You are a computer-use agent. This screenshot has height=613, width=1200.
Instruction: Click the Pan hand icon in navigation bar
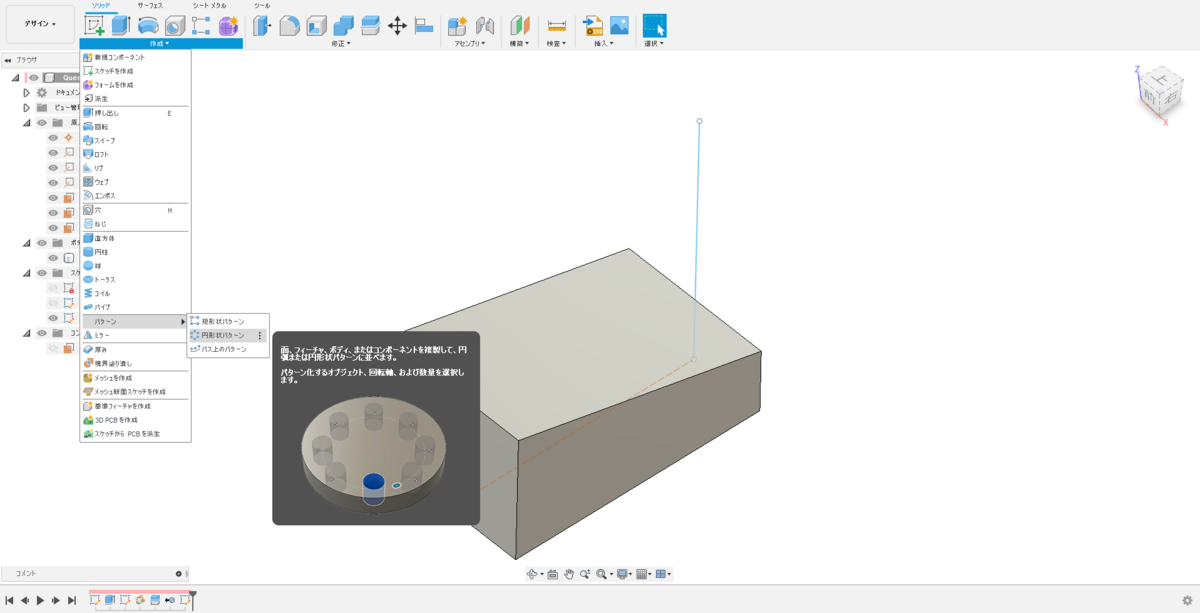[569, 574]
